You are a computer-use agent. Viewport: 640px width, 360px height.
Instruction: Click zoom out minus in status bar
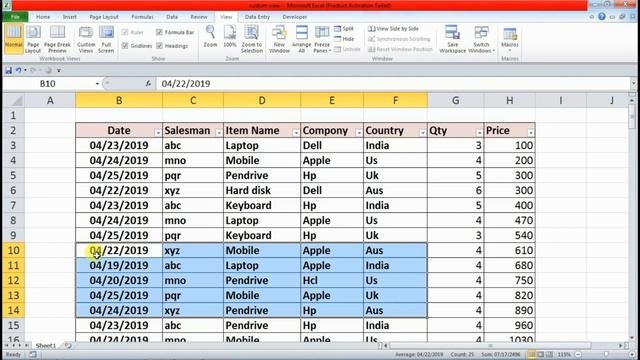578,354
